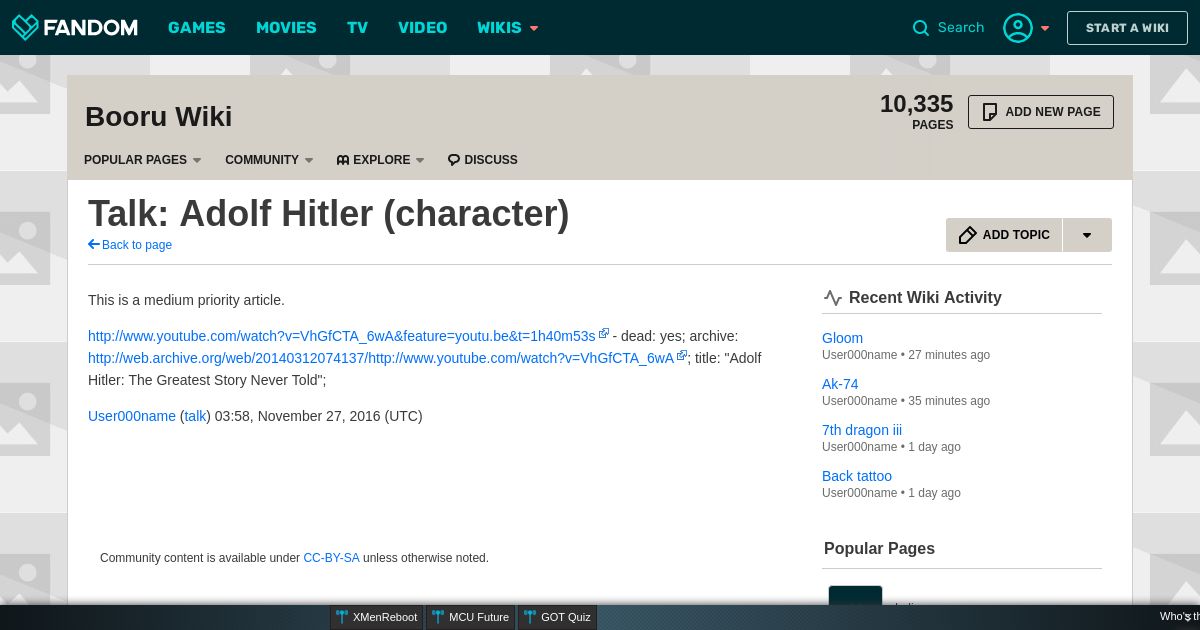
Task: Click the Add Topic button
Action: pyautogui.click(x=1004, y=235)
